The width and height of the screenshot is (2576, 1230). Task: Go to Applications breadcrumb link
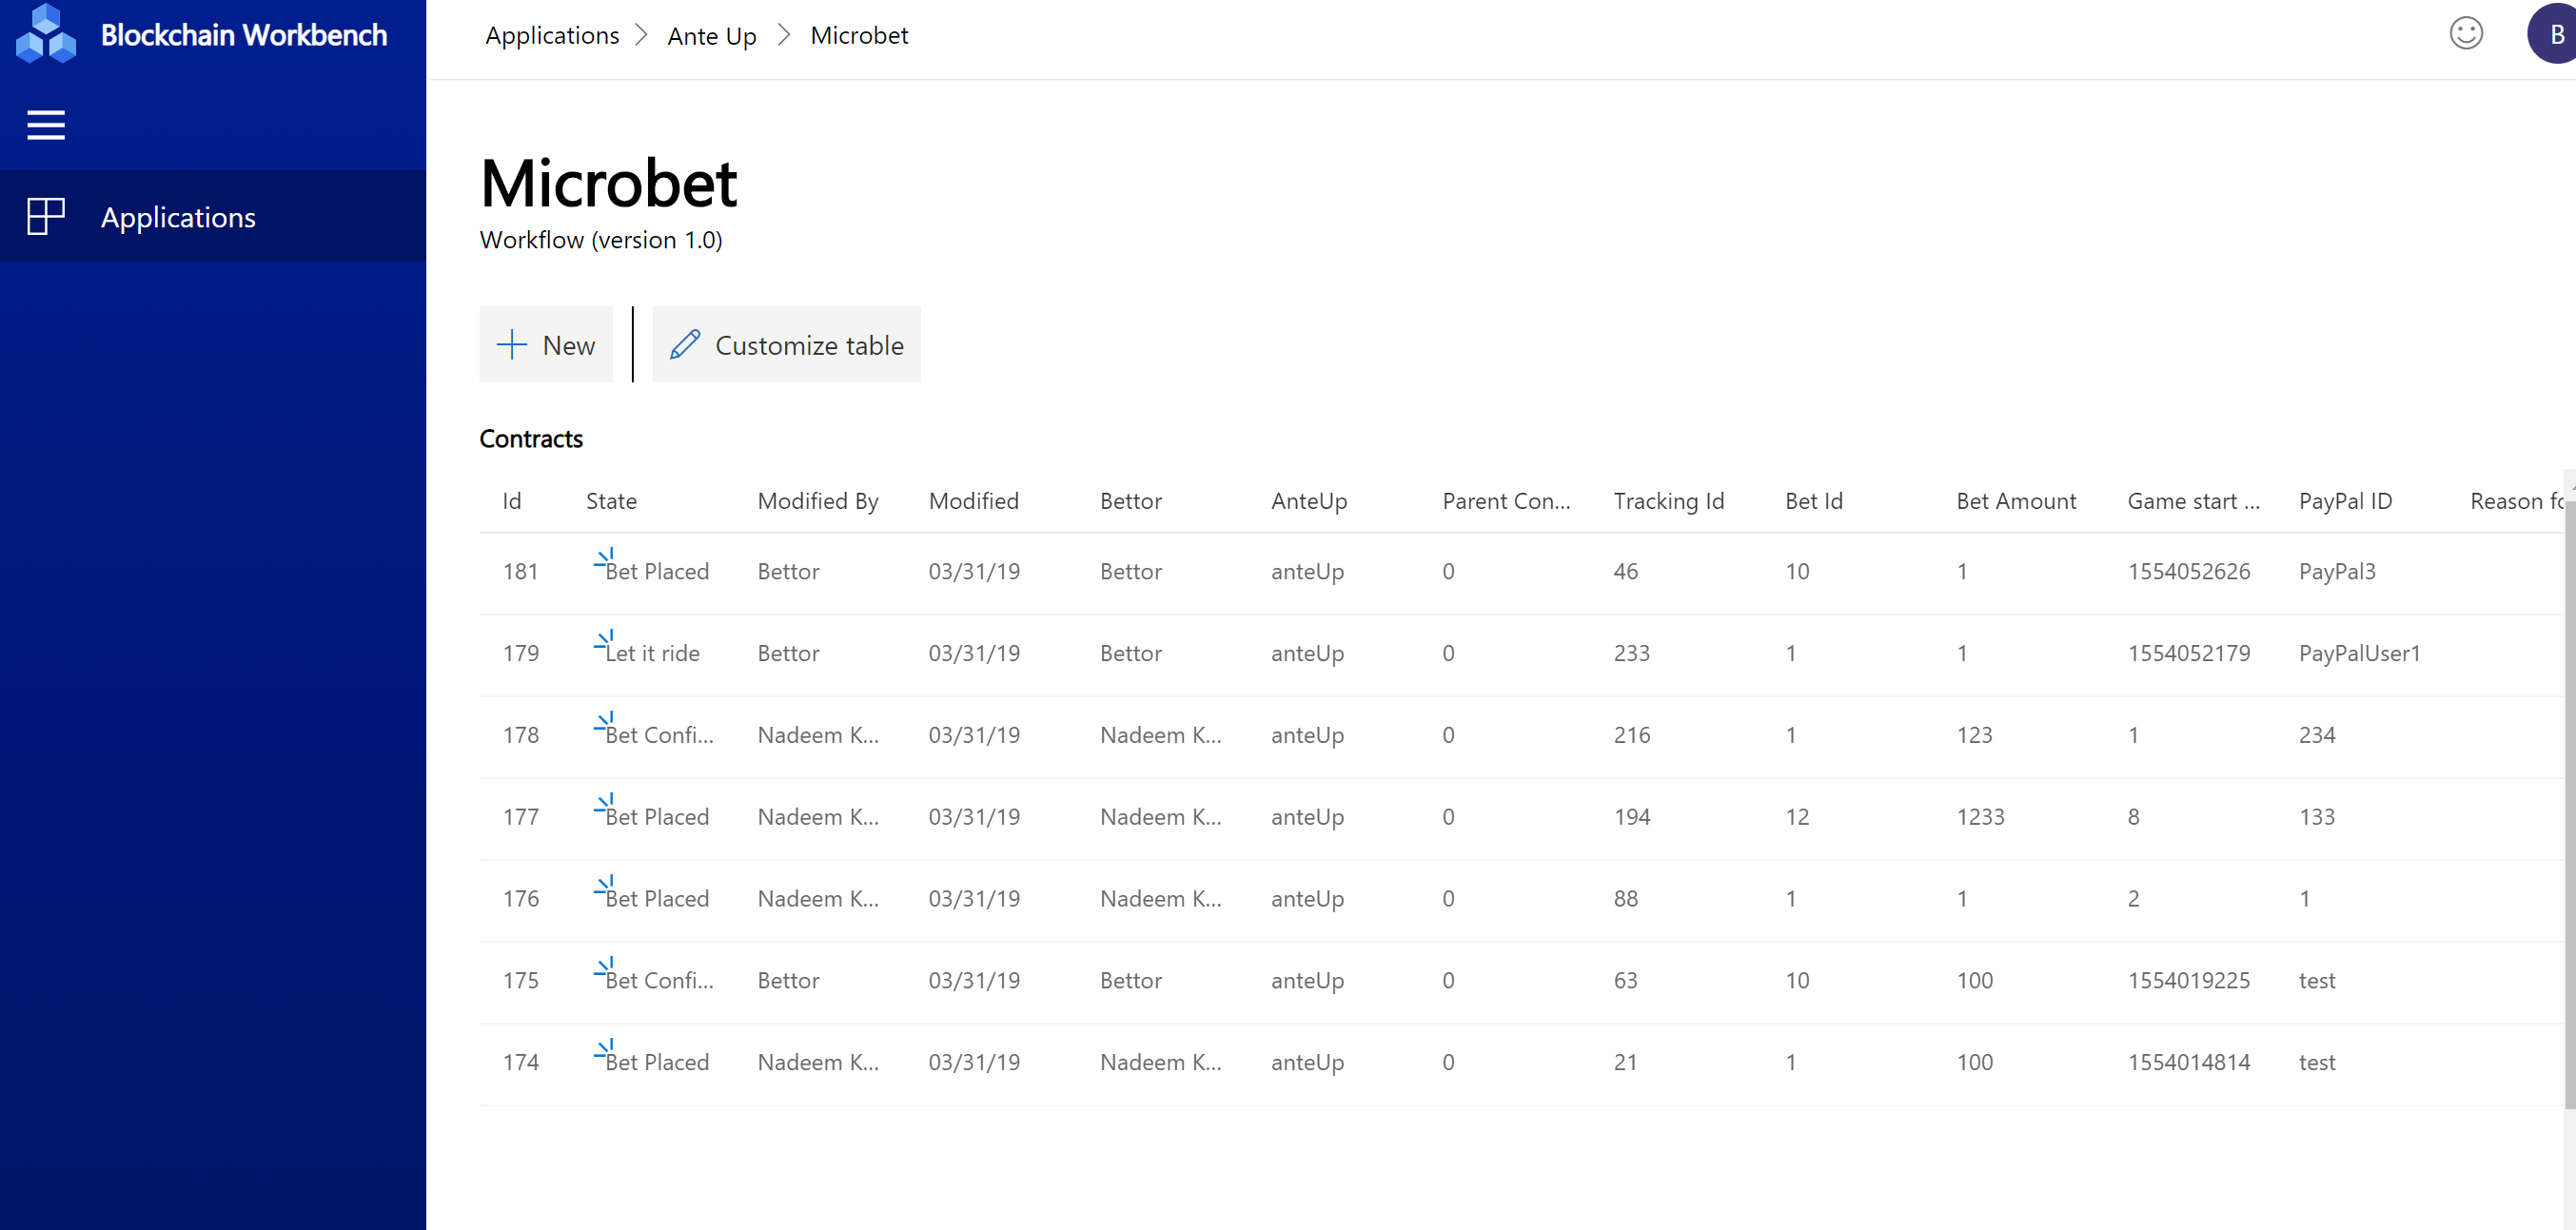click(x=552, y=36)
